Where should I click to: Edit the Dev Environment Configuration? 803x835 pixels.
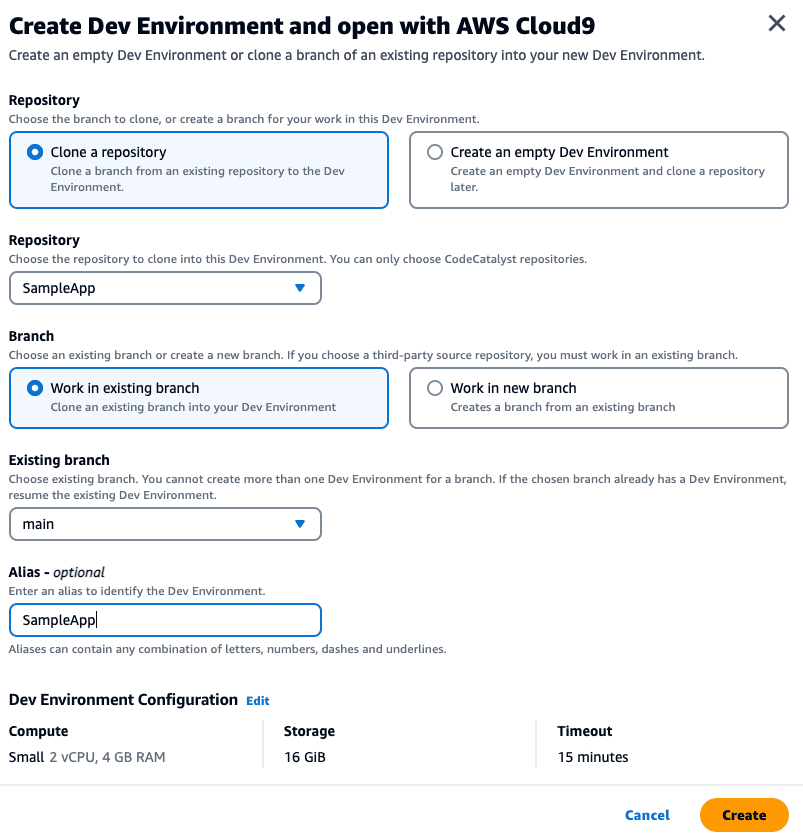coord(258,701)
